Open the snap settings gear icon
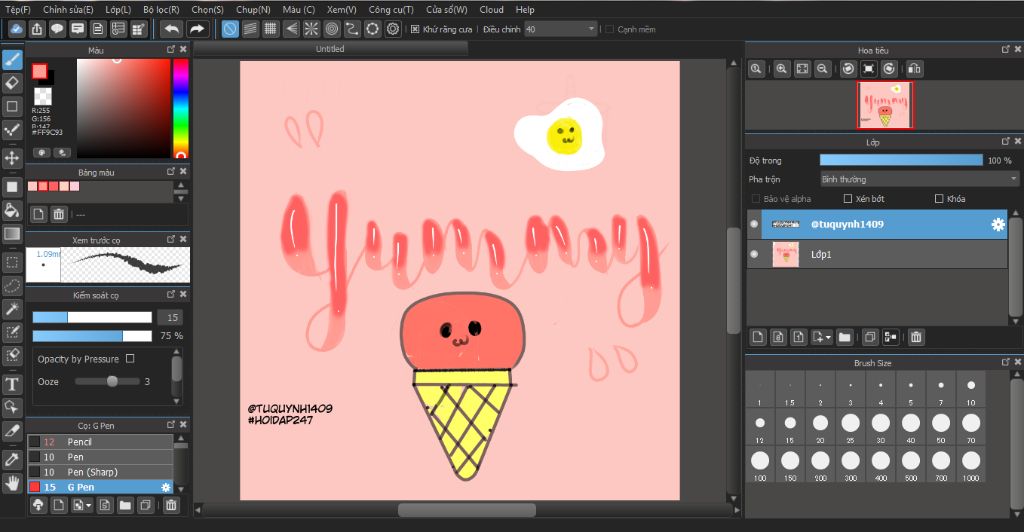1024x532 pixels. (x=392, y=29)
